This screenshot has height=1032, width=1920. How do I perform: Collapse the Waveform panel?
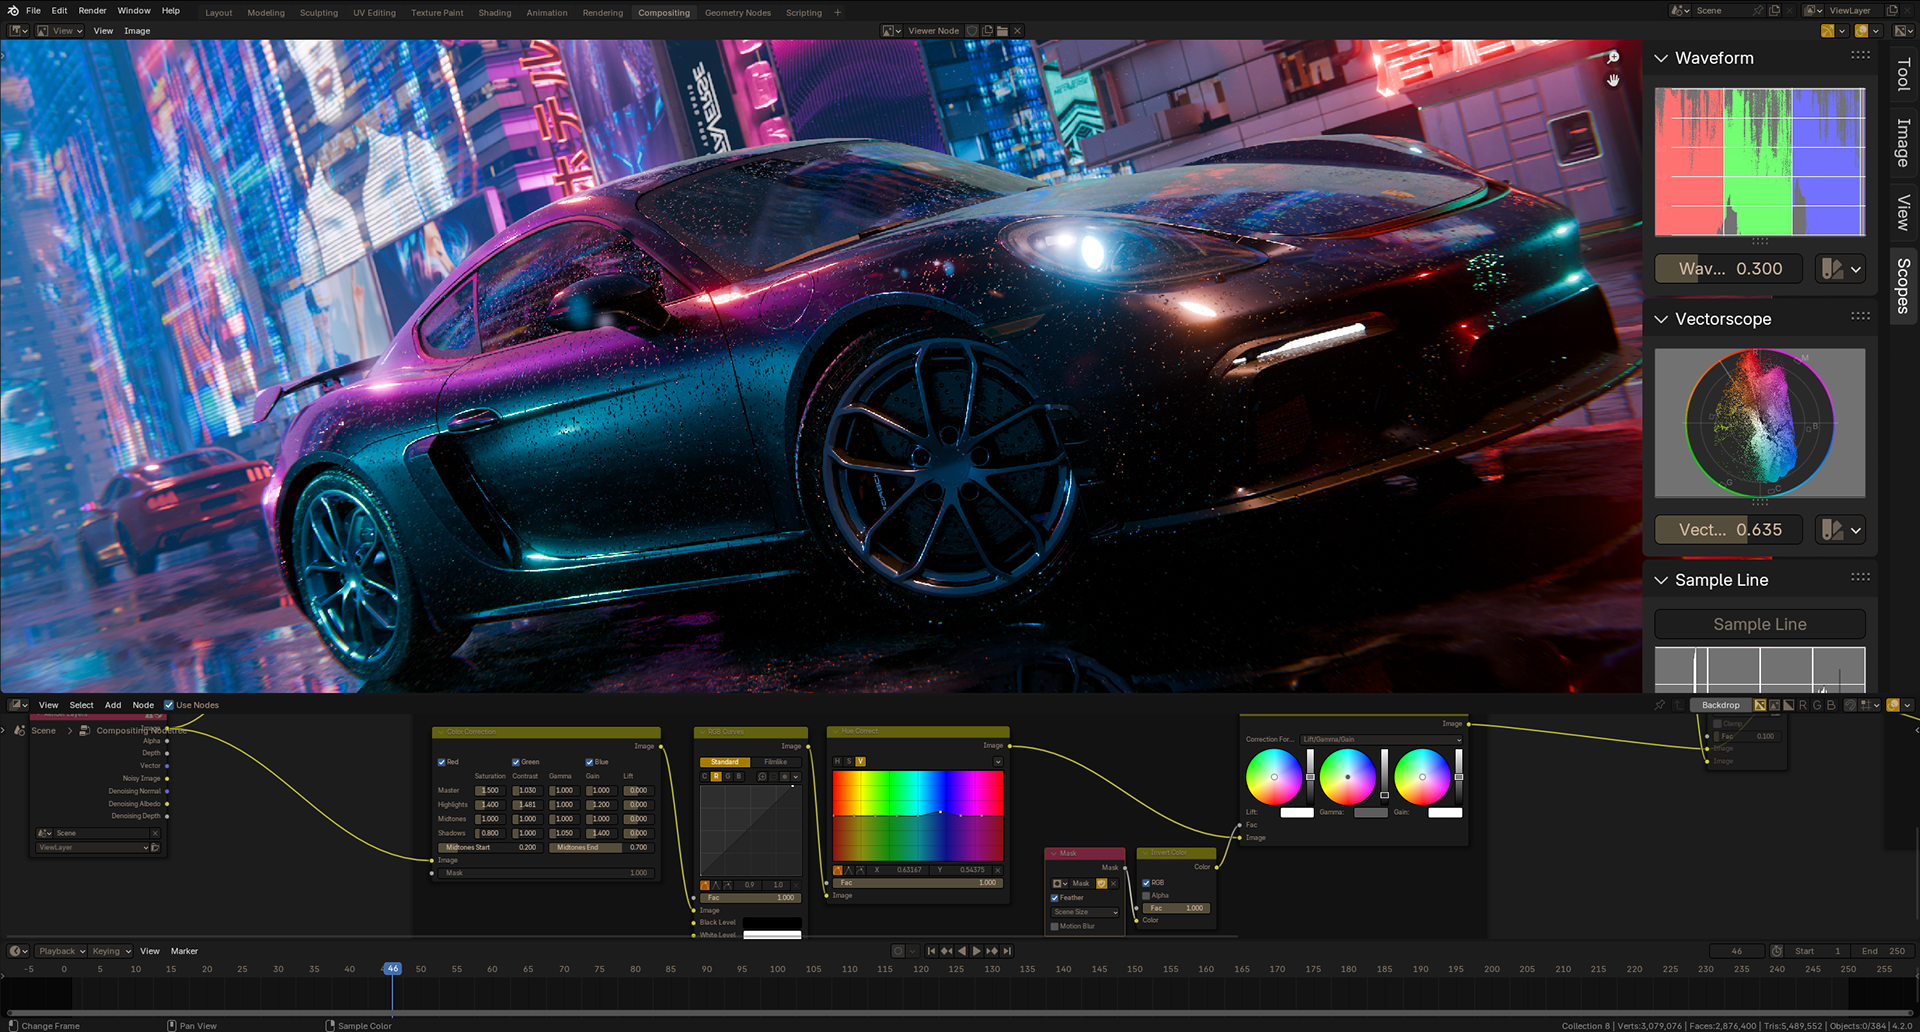pos(1661,58)
